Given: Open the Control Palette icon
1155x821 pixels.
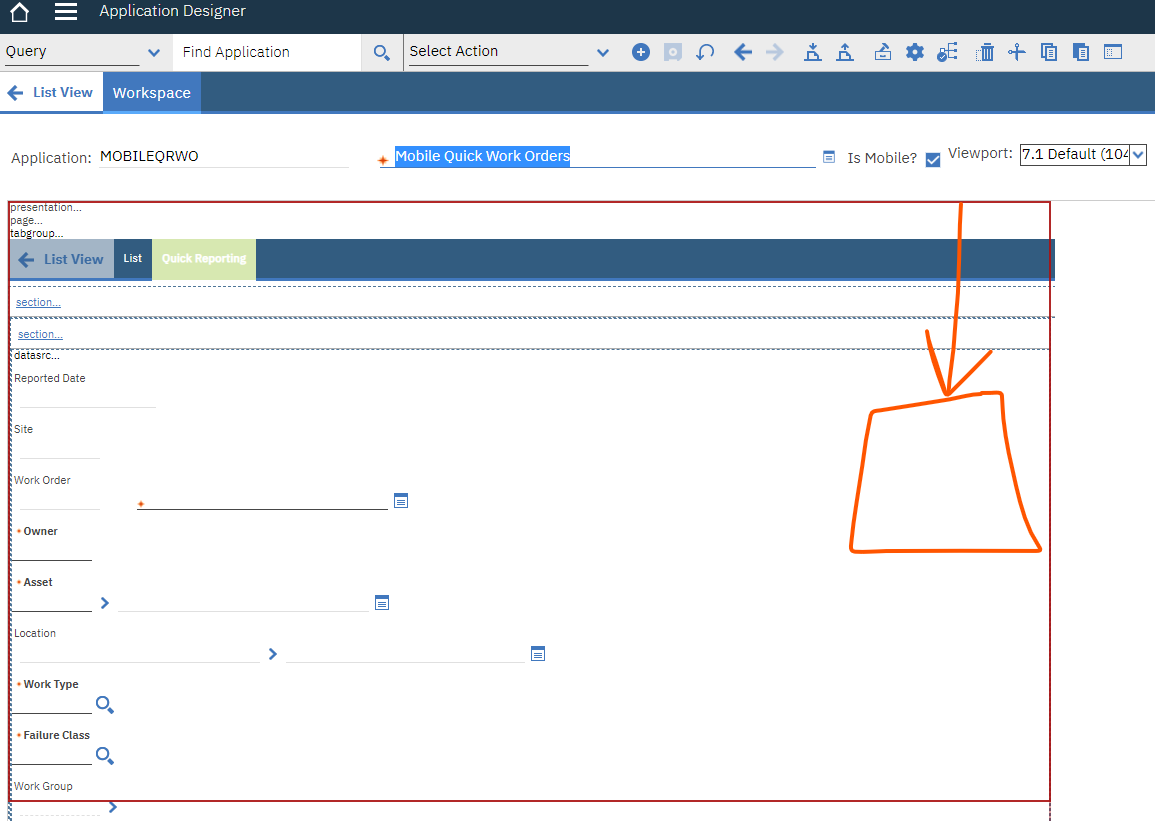Looking at the screenshot, I should point(882,52).
